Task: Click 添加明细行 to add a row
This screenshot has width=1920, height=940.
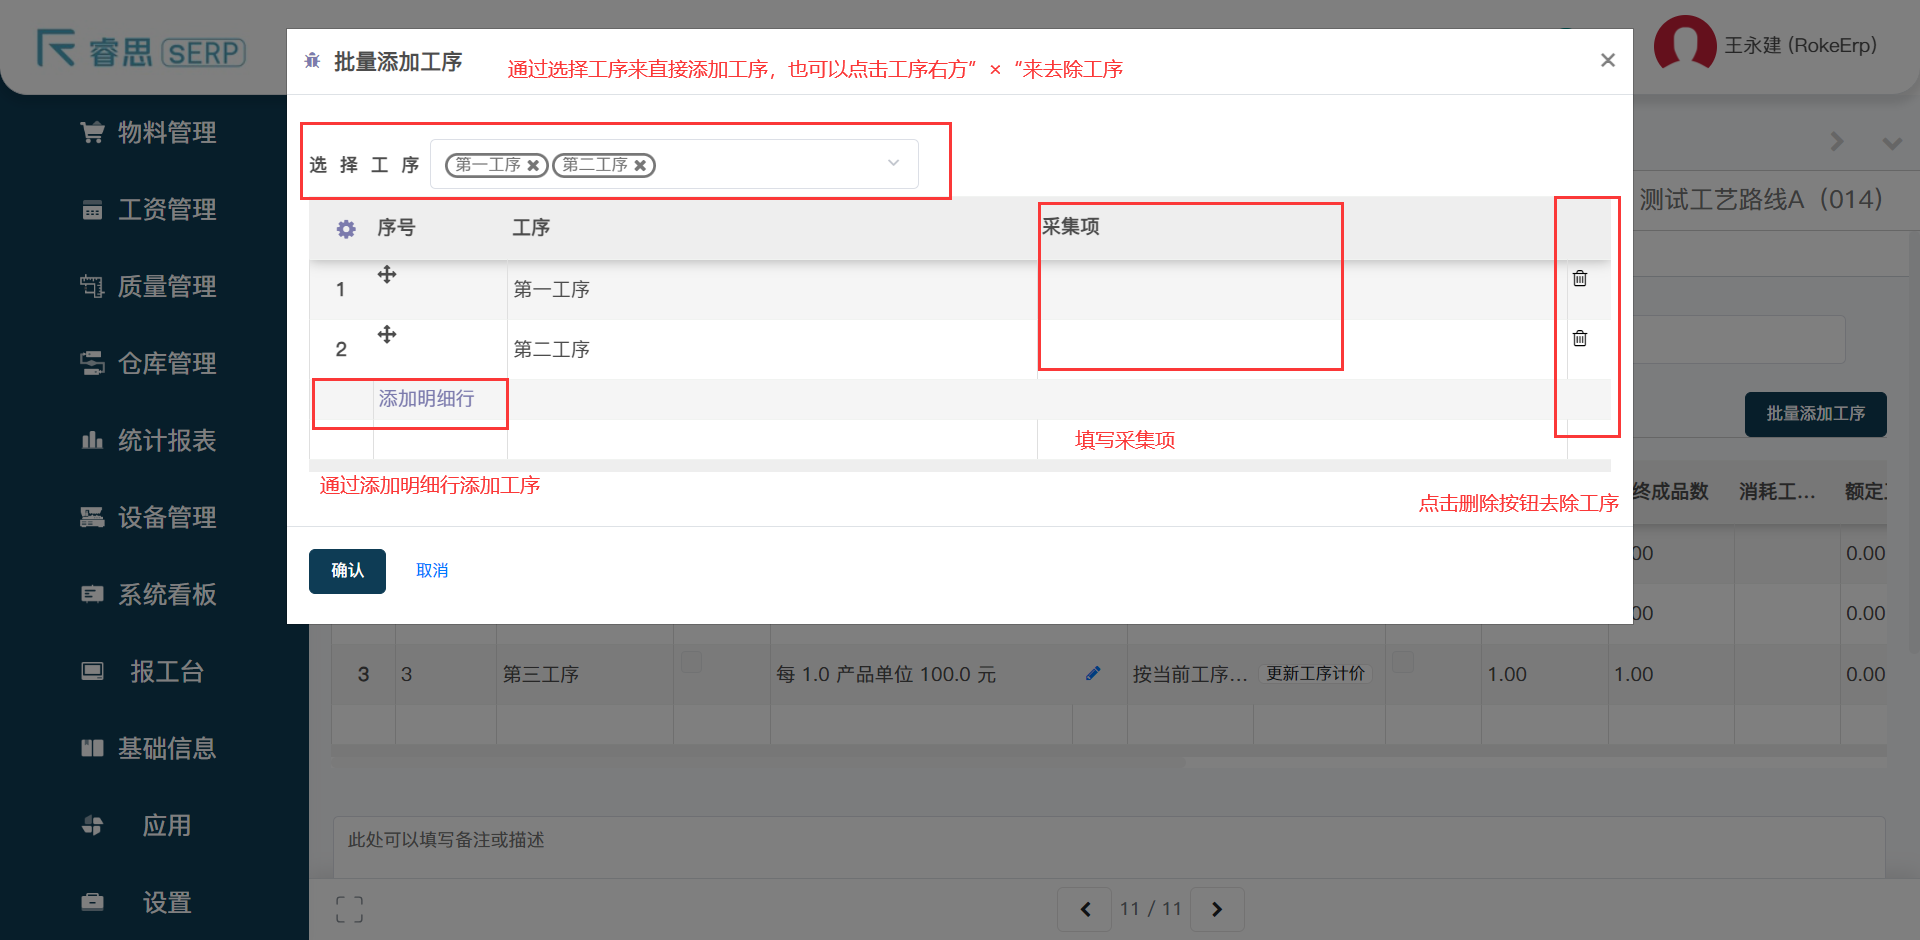Action: coord(426,399)
